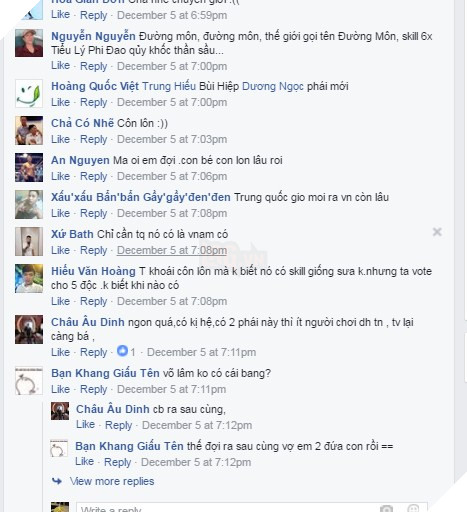Screen dimensions: 467x512
Task: Click the camera icon in reply box
Action: pos(387,509)
